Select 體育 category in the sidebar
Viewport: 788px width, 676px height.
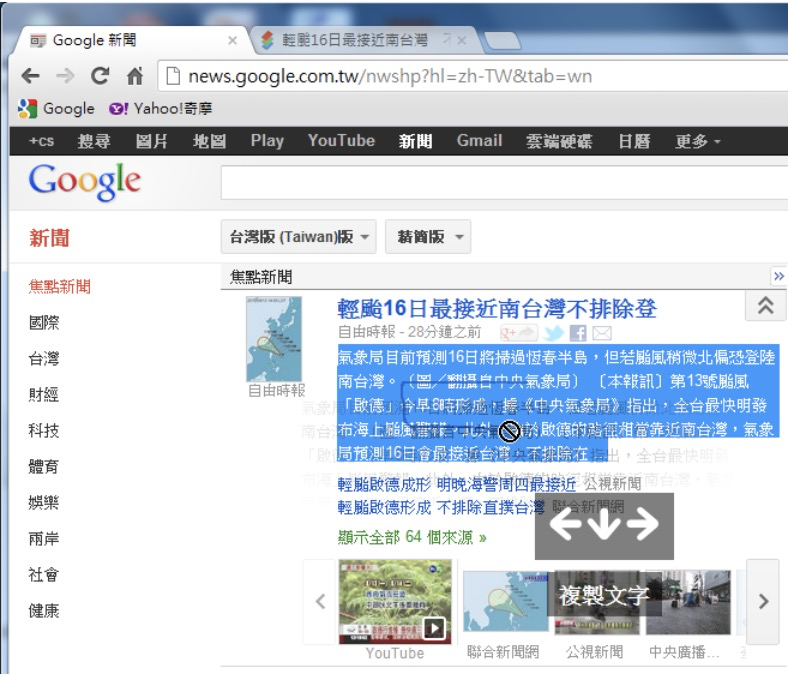point(44,466)
